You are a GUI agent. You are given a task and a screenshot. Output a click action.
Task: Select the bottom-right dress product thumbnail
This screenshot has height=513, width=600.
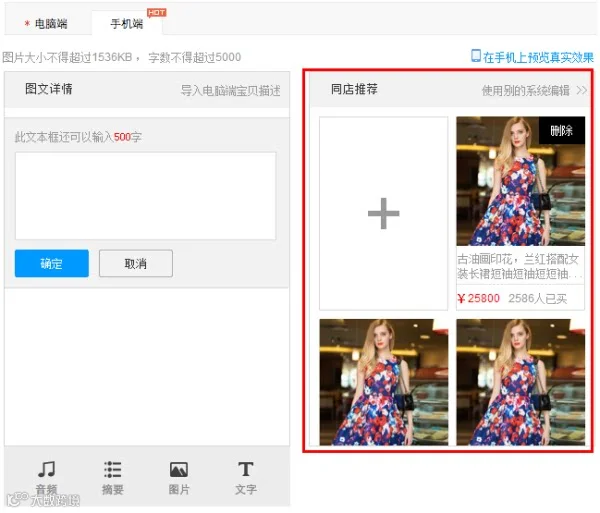520,382
